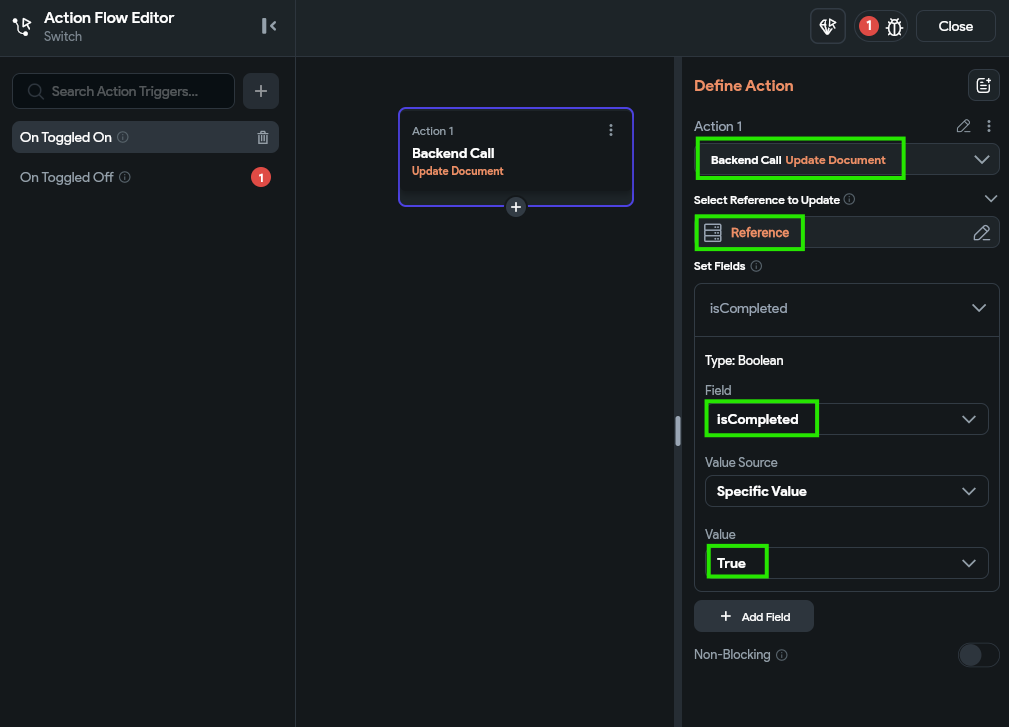Add action below Action 1 card
Screen dimensions: 1009x727
tap(515, 207)
